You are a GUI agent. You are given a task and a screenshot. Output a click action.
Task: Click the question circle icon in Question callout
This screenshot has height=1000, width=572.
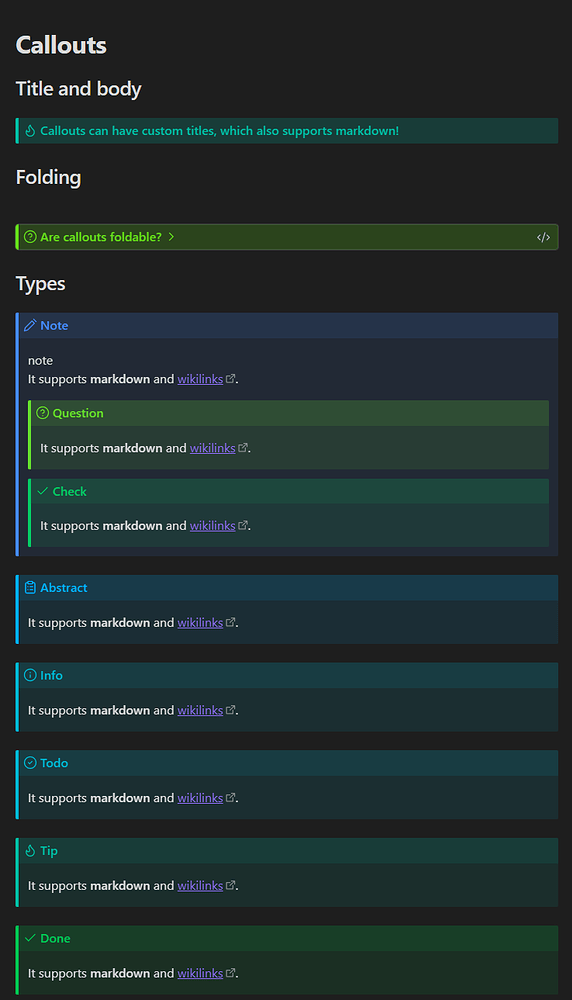(x=43, y=413)
